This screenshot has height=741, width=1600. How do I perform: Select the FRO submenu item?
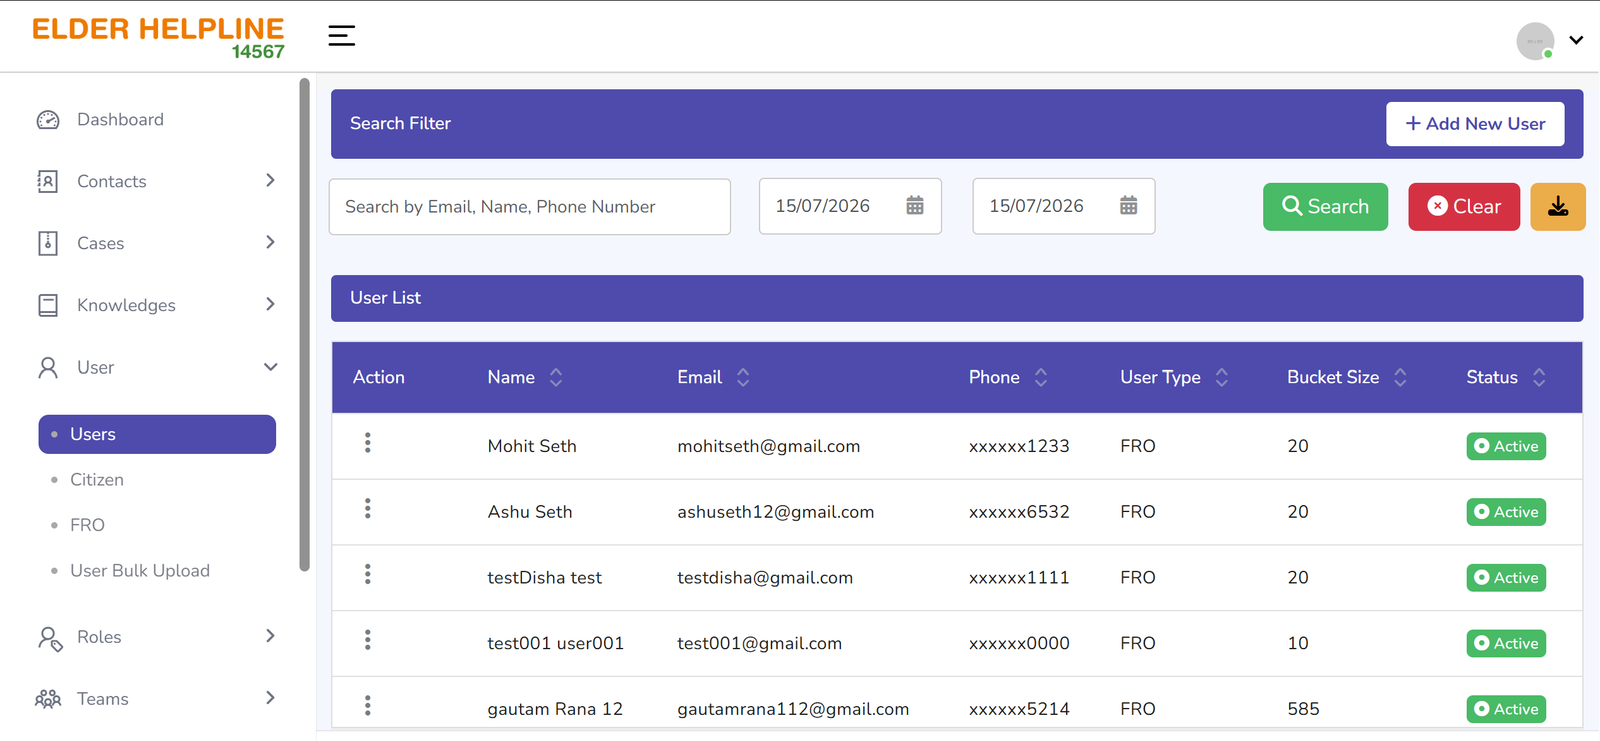tap(87, 525)
